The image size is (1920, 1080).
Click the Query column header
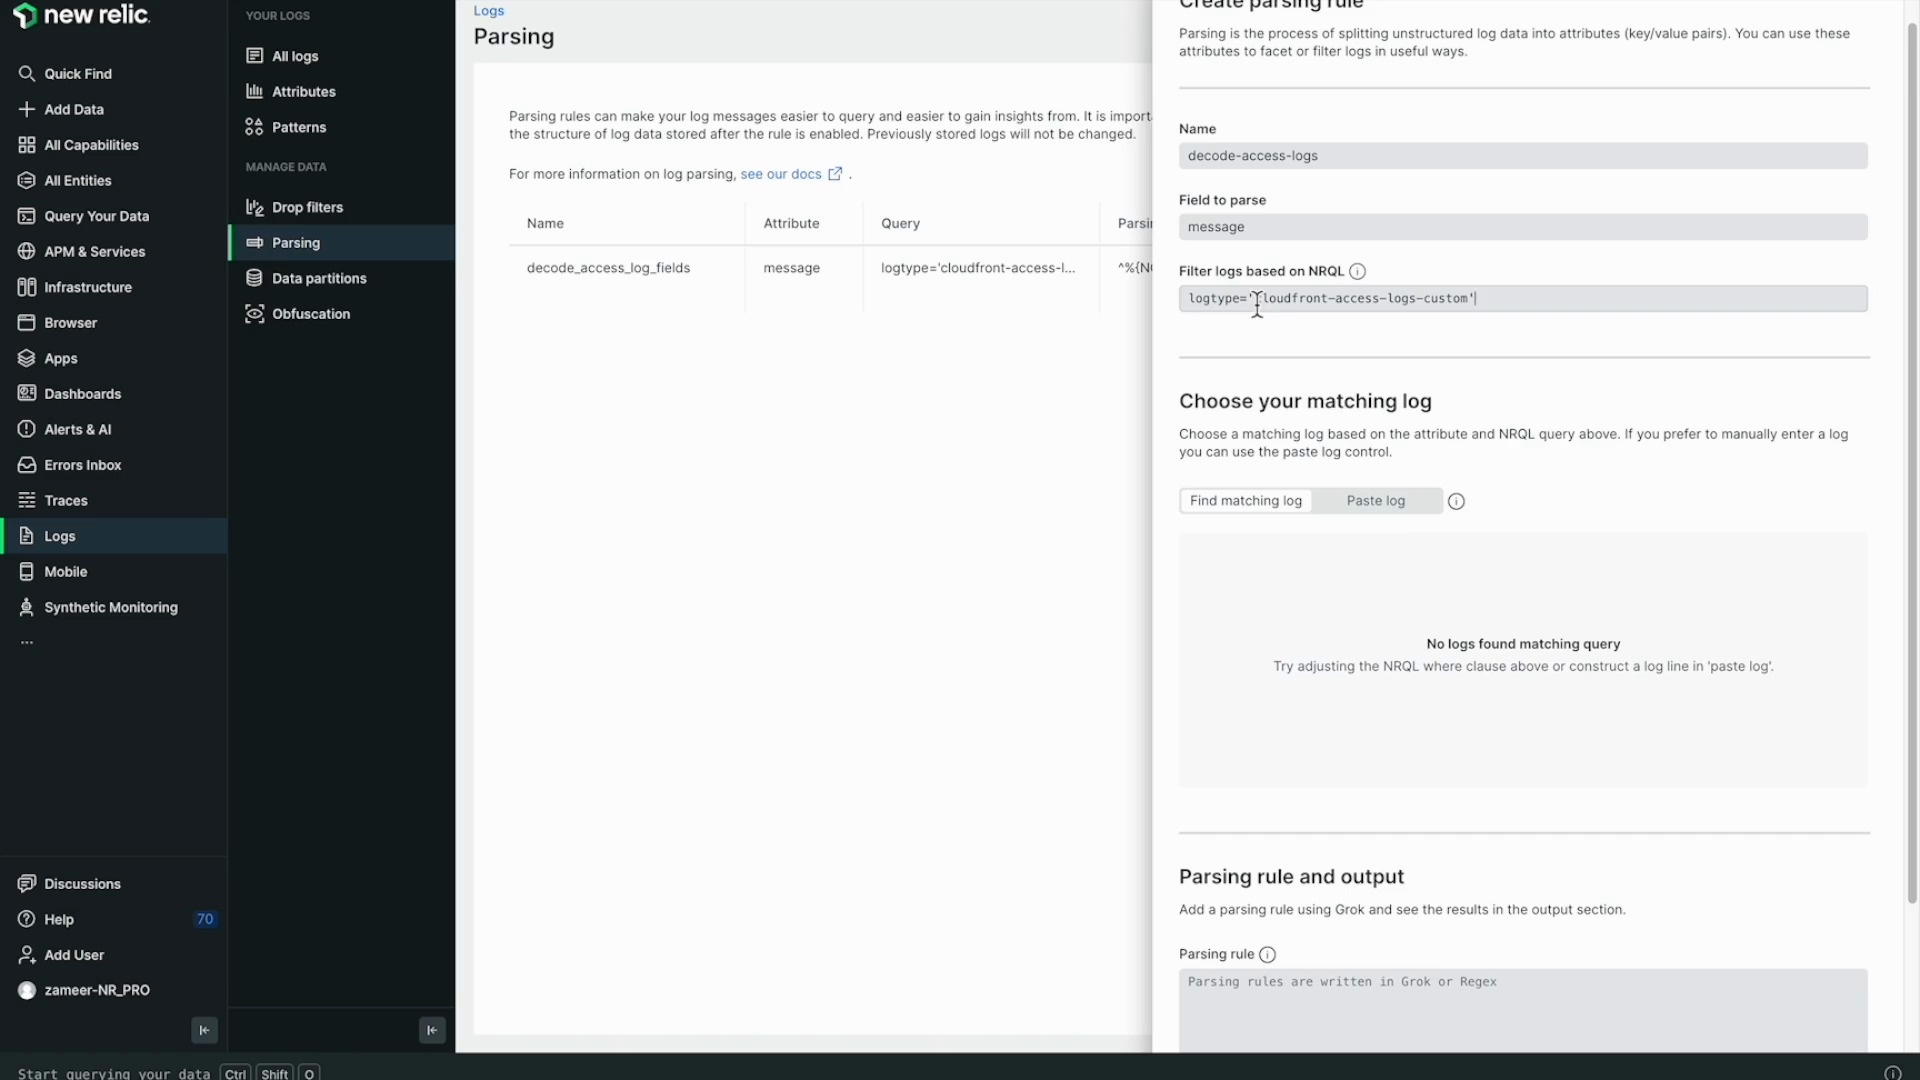(x=900, y=224)
